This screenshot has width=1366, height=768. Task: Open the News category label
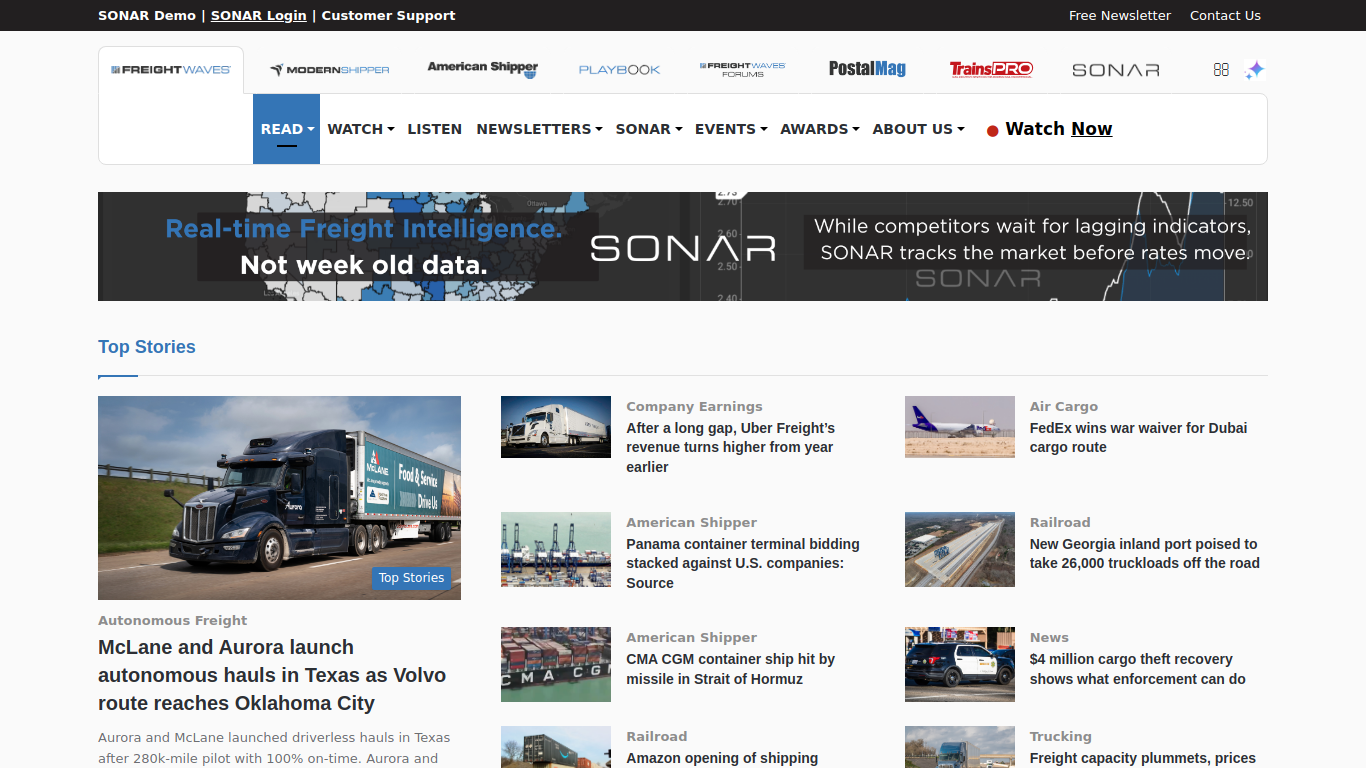tap(1049, 637)
